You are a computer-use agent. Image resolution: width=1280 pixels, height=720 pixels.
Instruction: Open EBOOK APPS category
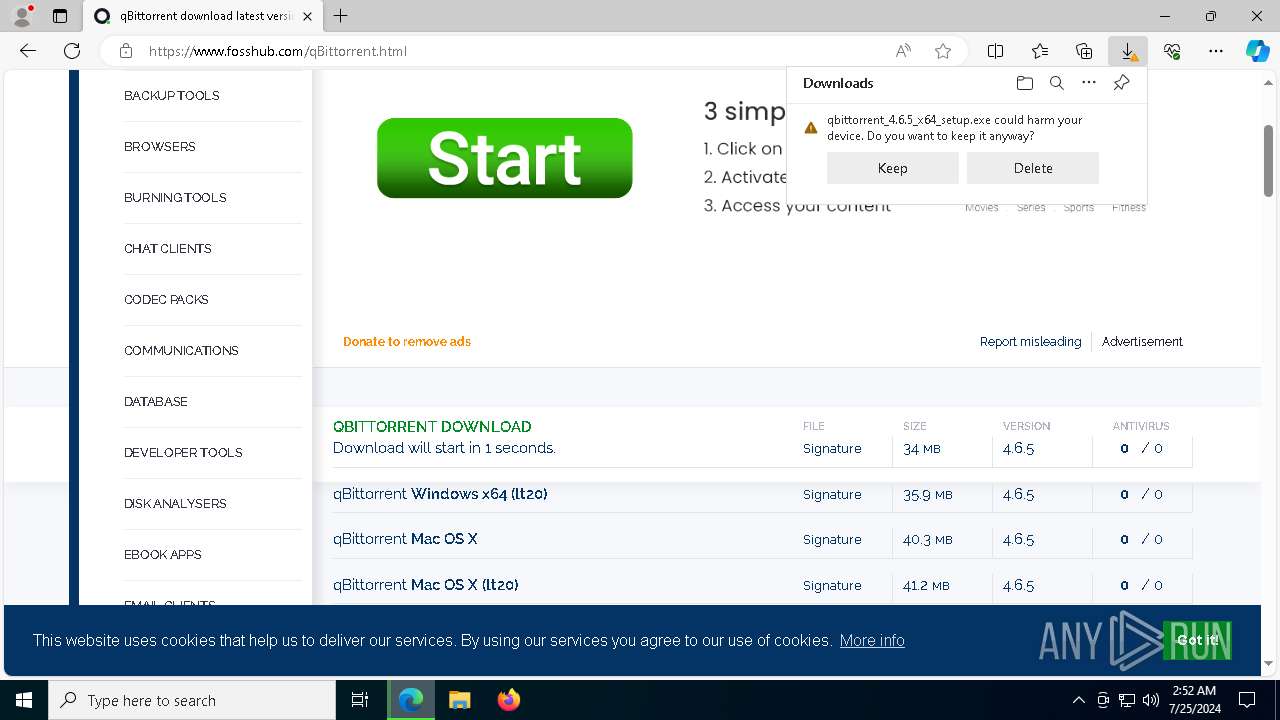163,554
